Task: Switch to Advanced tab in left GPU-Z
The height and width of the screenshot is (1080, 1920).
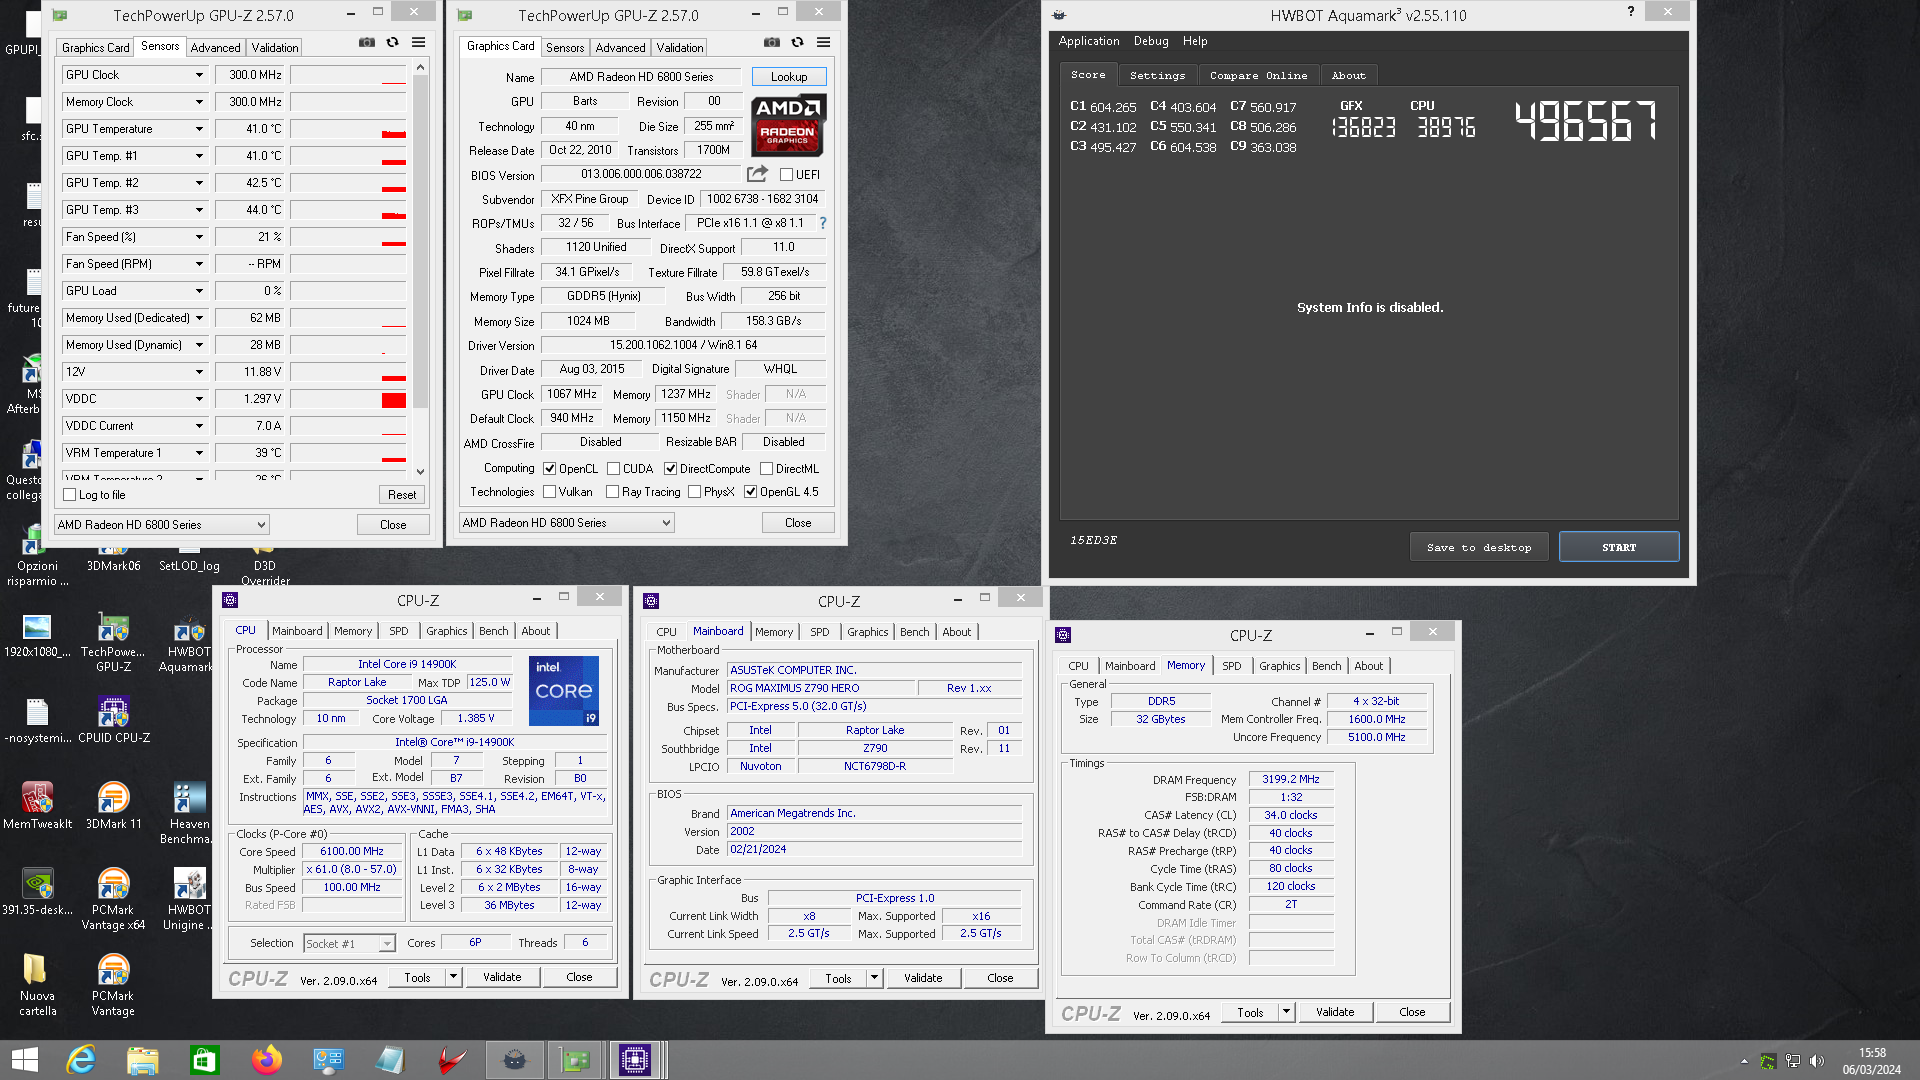Action: click(215, 47)
